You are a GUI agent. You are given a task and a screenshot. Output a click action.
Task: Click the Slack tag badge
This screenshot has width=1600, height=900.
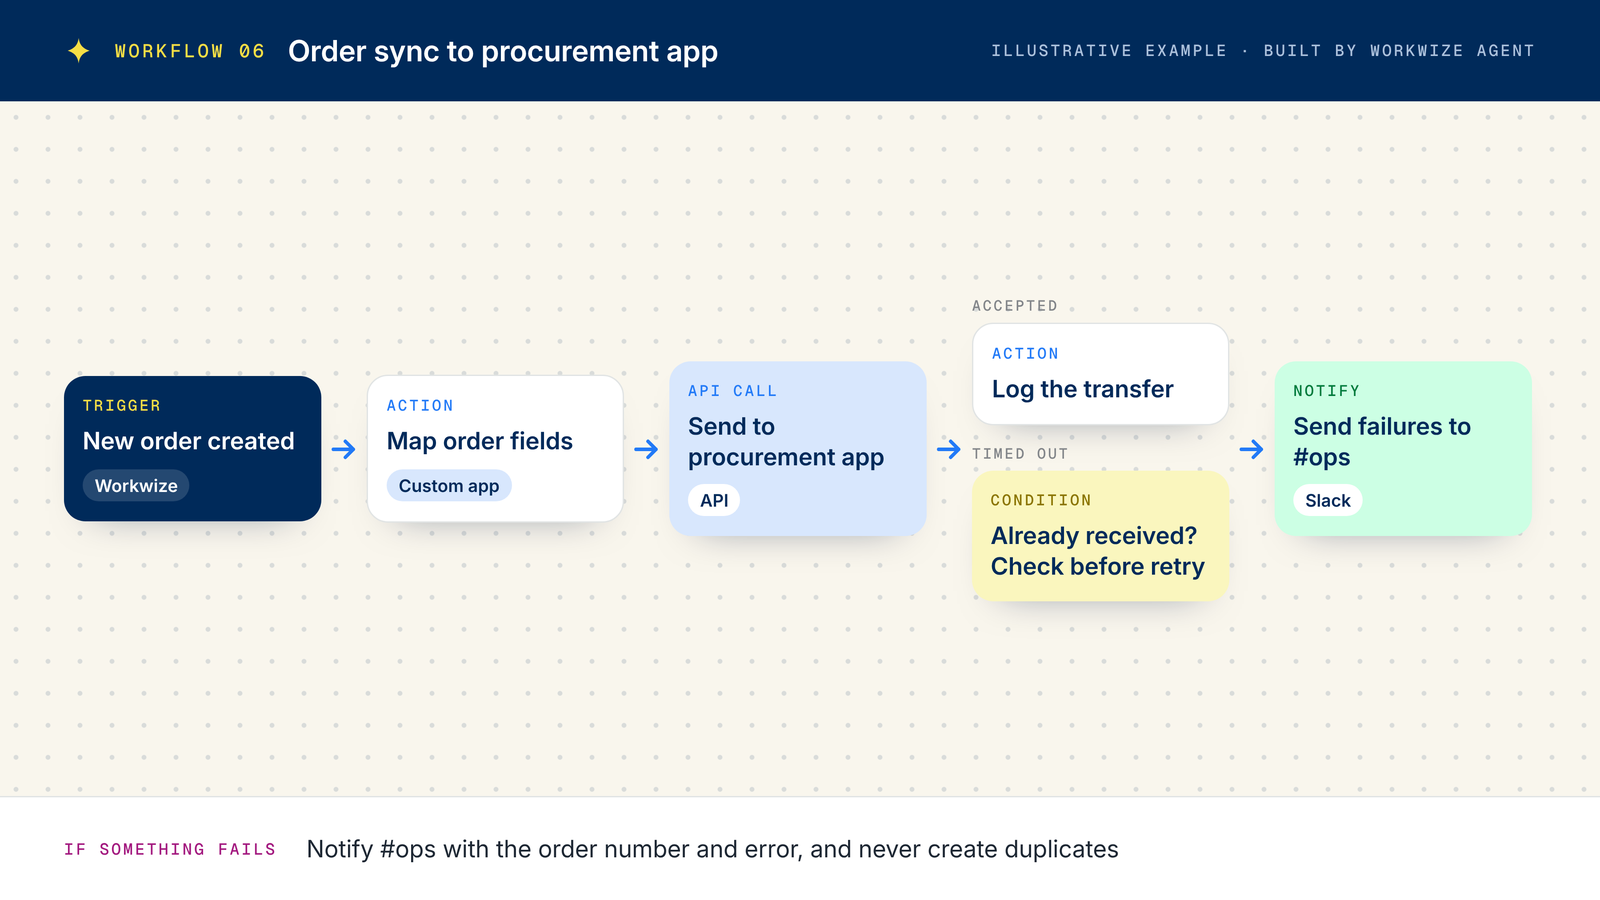[x=1328, y=500]
